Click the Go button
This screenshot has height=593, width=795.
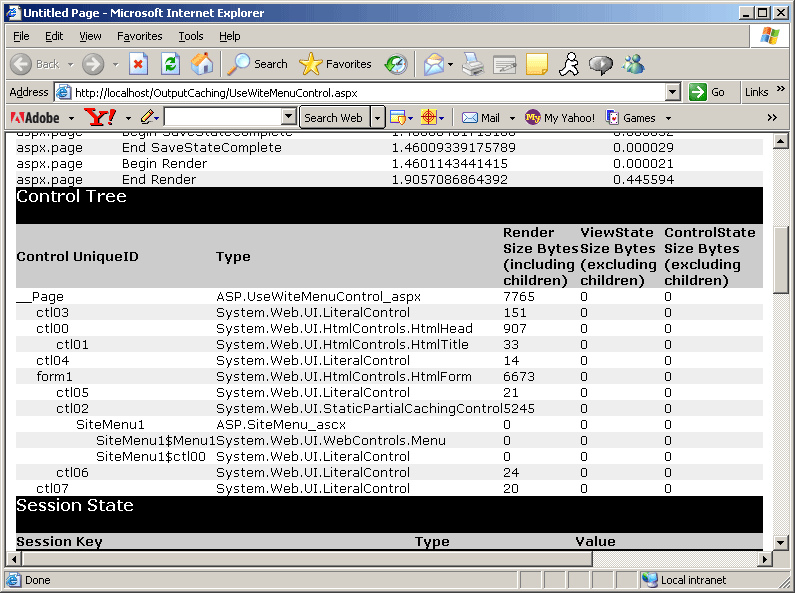708,92
